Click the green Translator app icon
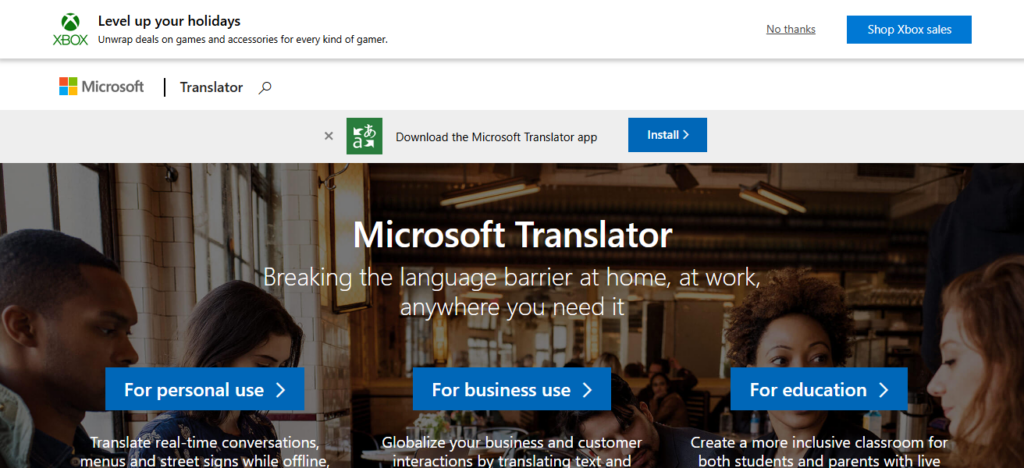This screenshot has height=468, width=1024. pos(364,136)
